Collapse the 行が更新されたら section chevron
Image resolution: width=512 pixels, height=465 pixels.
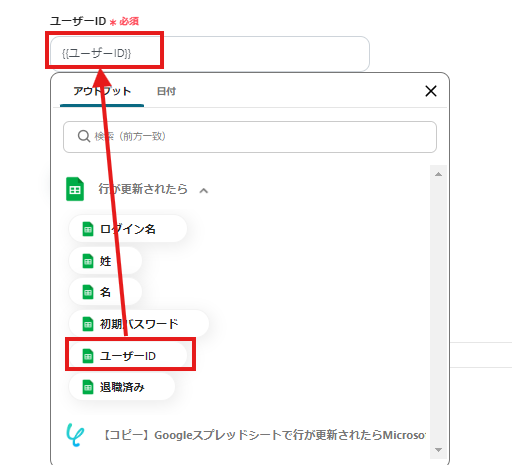pos(204,191)
